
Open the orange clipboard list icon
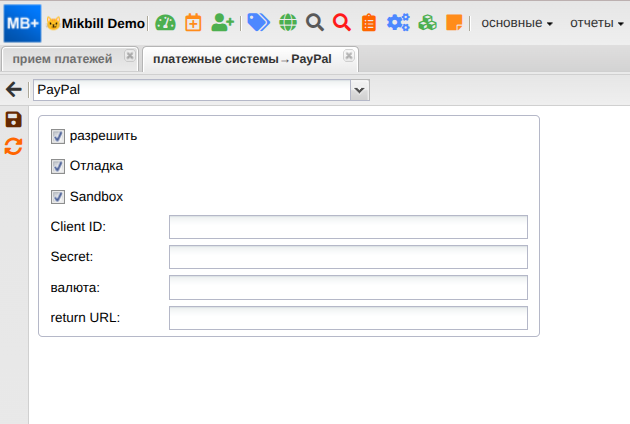pos(369,23)
